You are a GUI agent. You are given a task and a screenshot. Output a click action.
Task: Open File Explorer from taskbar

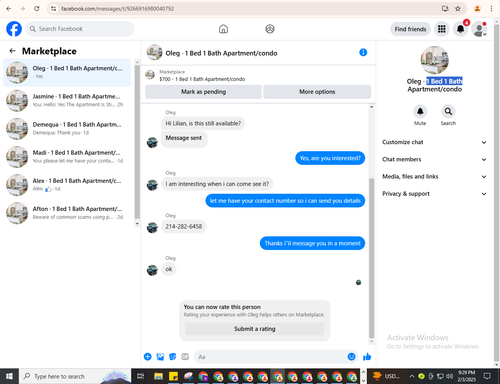(158, 376)
